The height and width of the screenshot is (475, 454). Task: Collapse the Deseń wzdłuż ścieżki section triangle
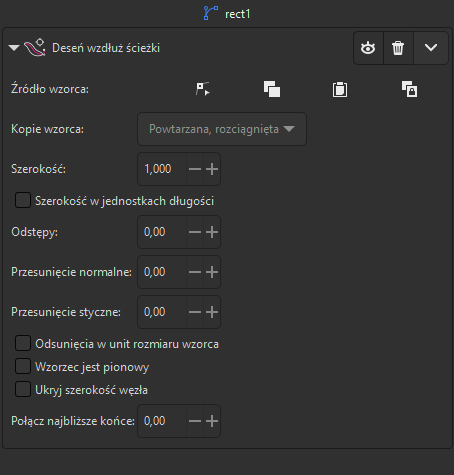coord(14,48)
